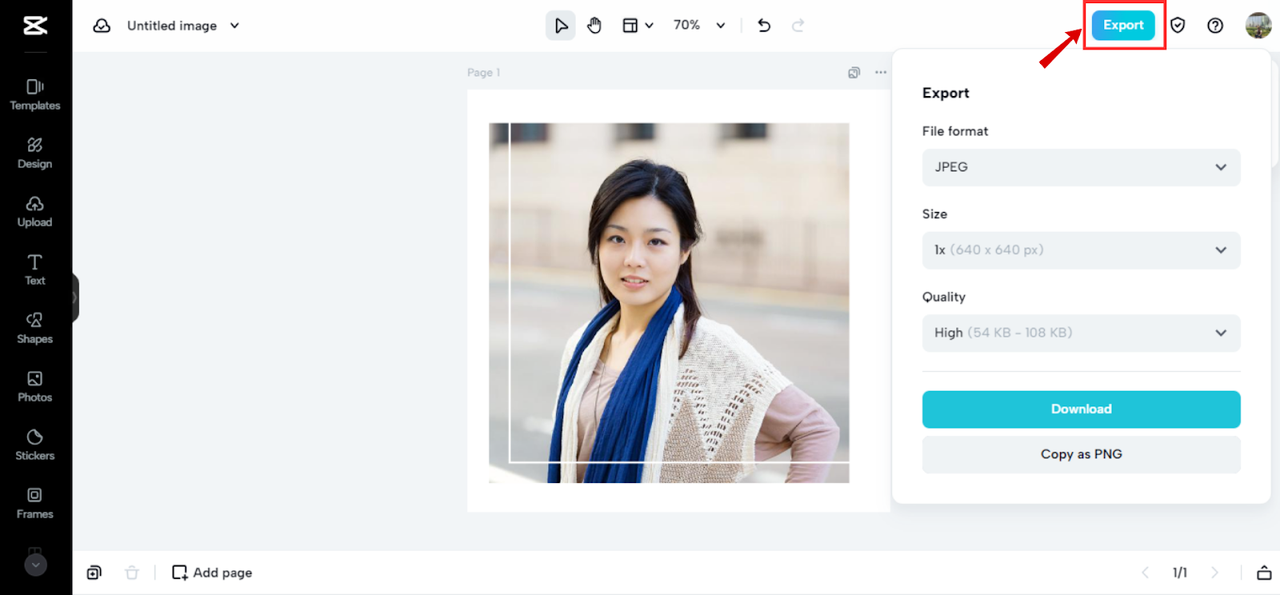Open the JPEG file format dropdown

(x=1081, y=167)
